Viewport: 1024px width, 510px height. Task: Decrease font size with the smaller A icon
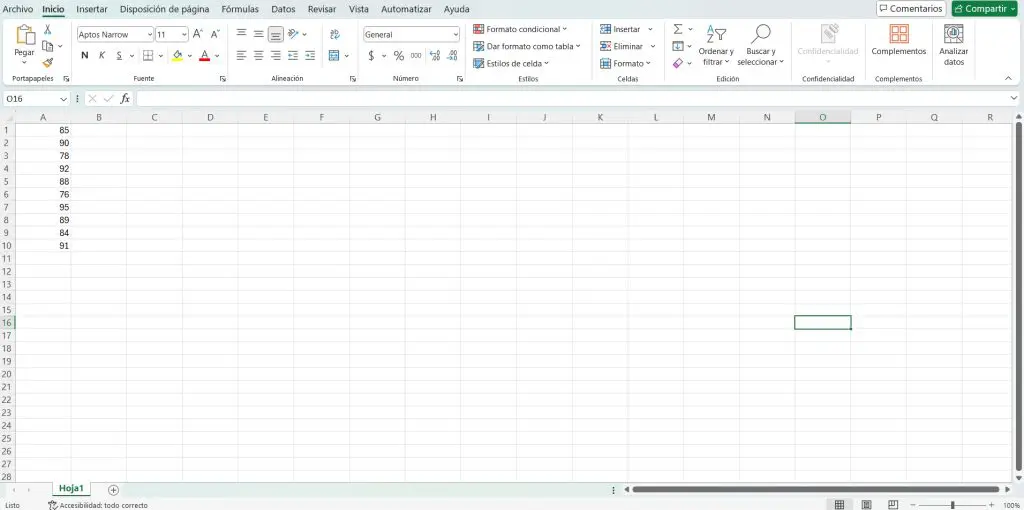215,34
